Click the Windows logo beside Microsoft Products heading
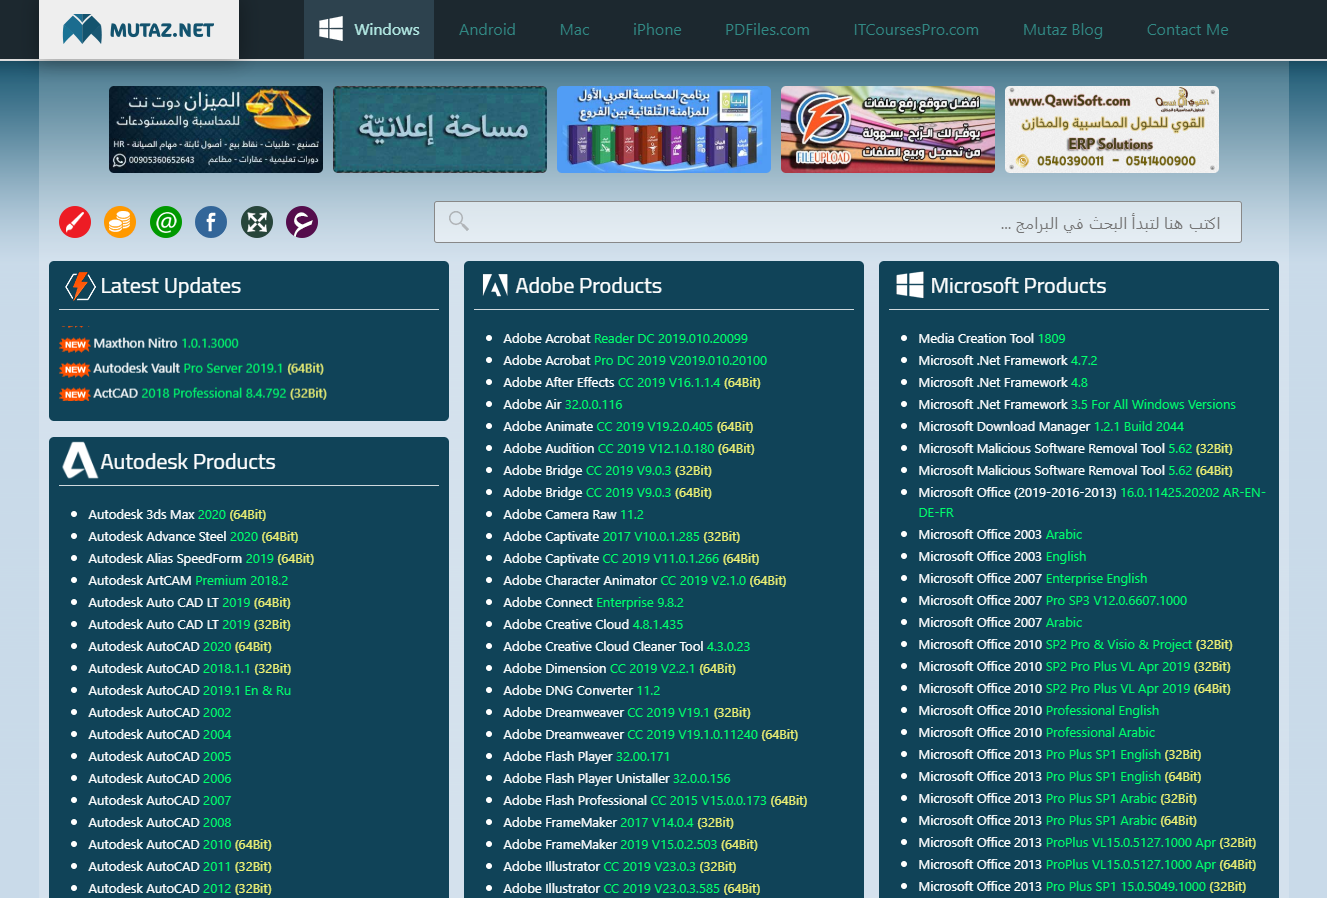Screen dimensions: 1327x898 pyautogui.click(x=910, y=286)
